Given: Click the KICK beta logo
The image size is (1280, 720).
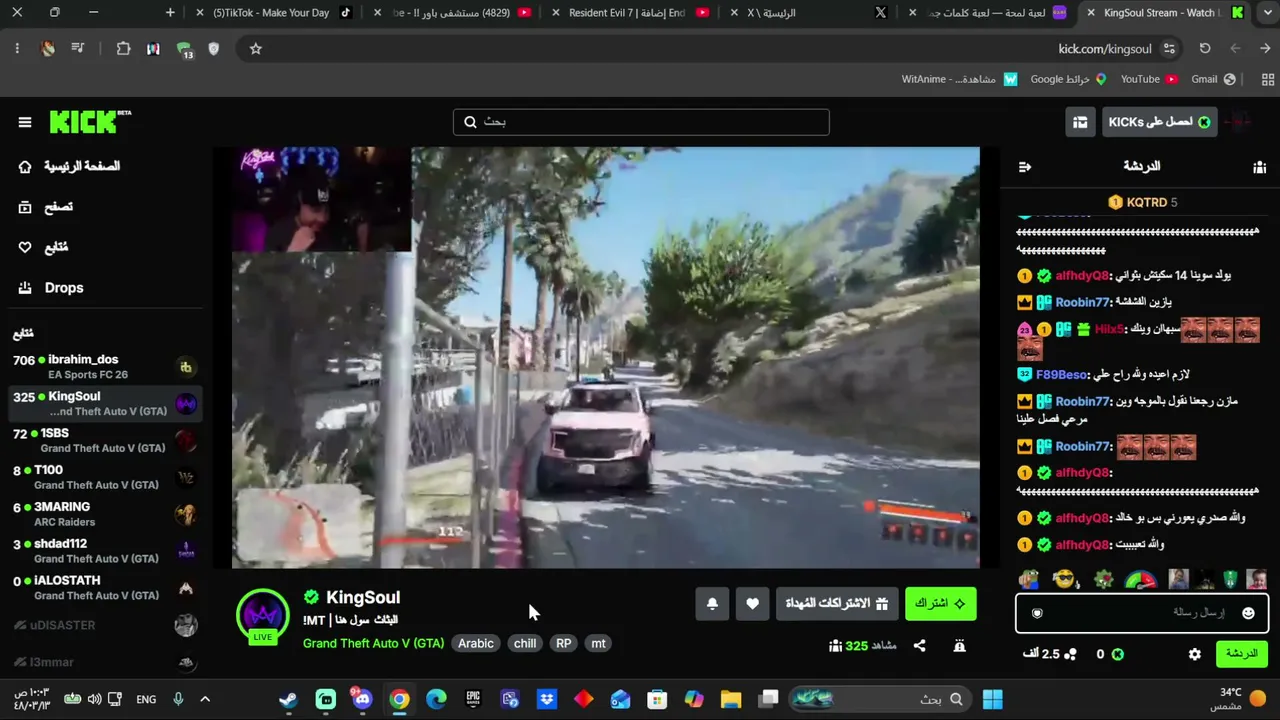Looking at the screenshot, I should click(90, 121).
